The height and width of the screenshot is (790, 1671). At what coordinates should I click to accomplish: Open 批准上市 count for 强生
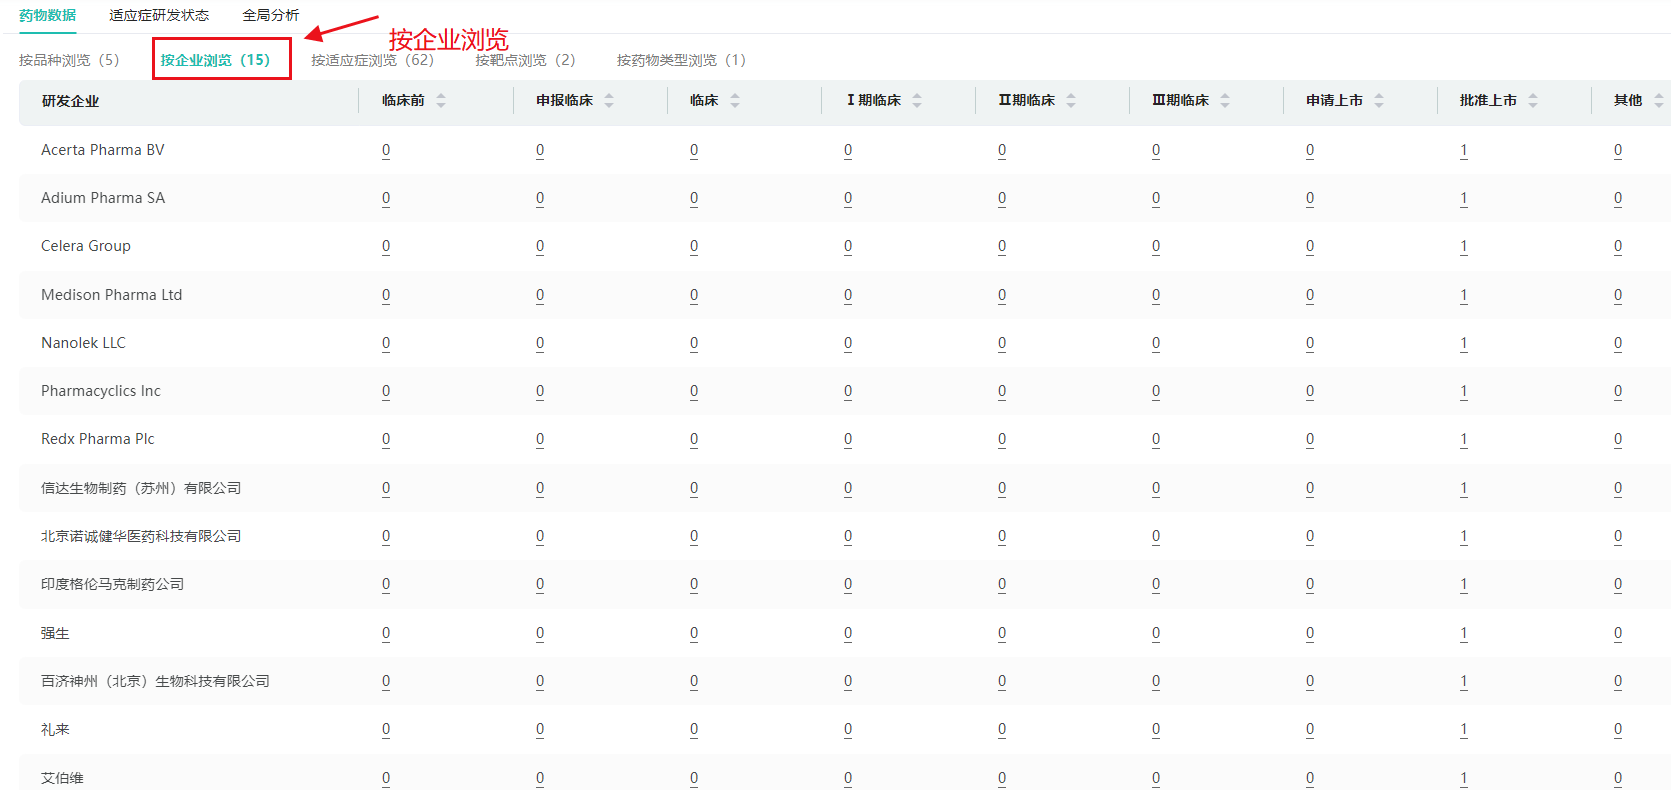point(1464,634)
